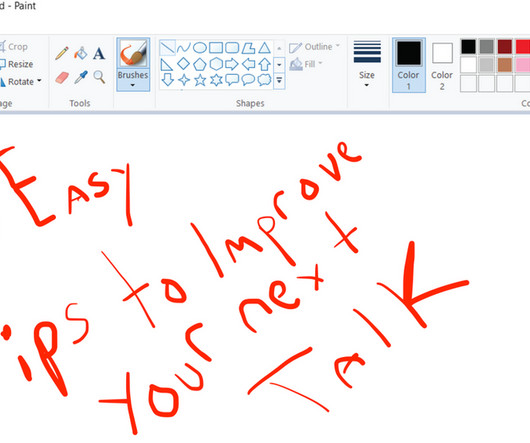Pick the dark red palette color

[505, 47]
